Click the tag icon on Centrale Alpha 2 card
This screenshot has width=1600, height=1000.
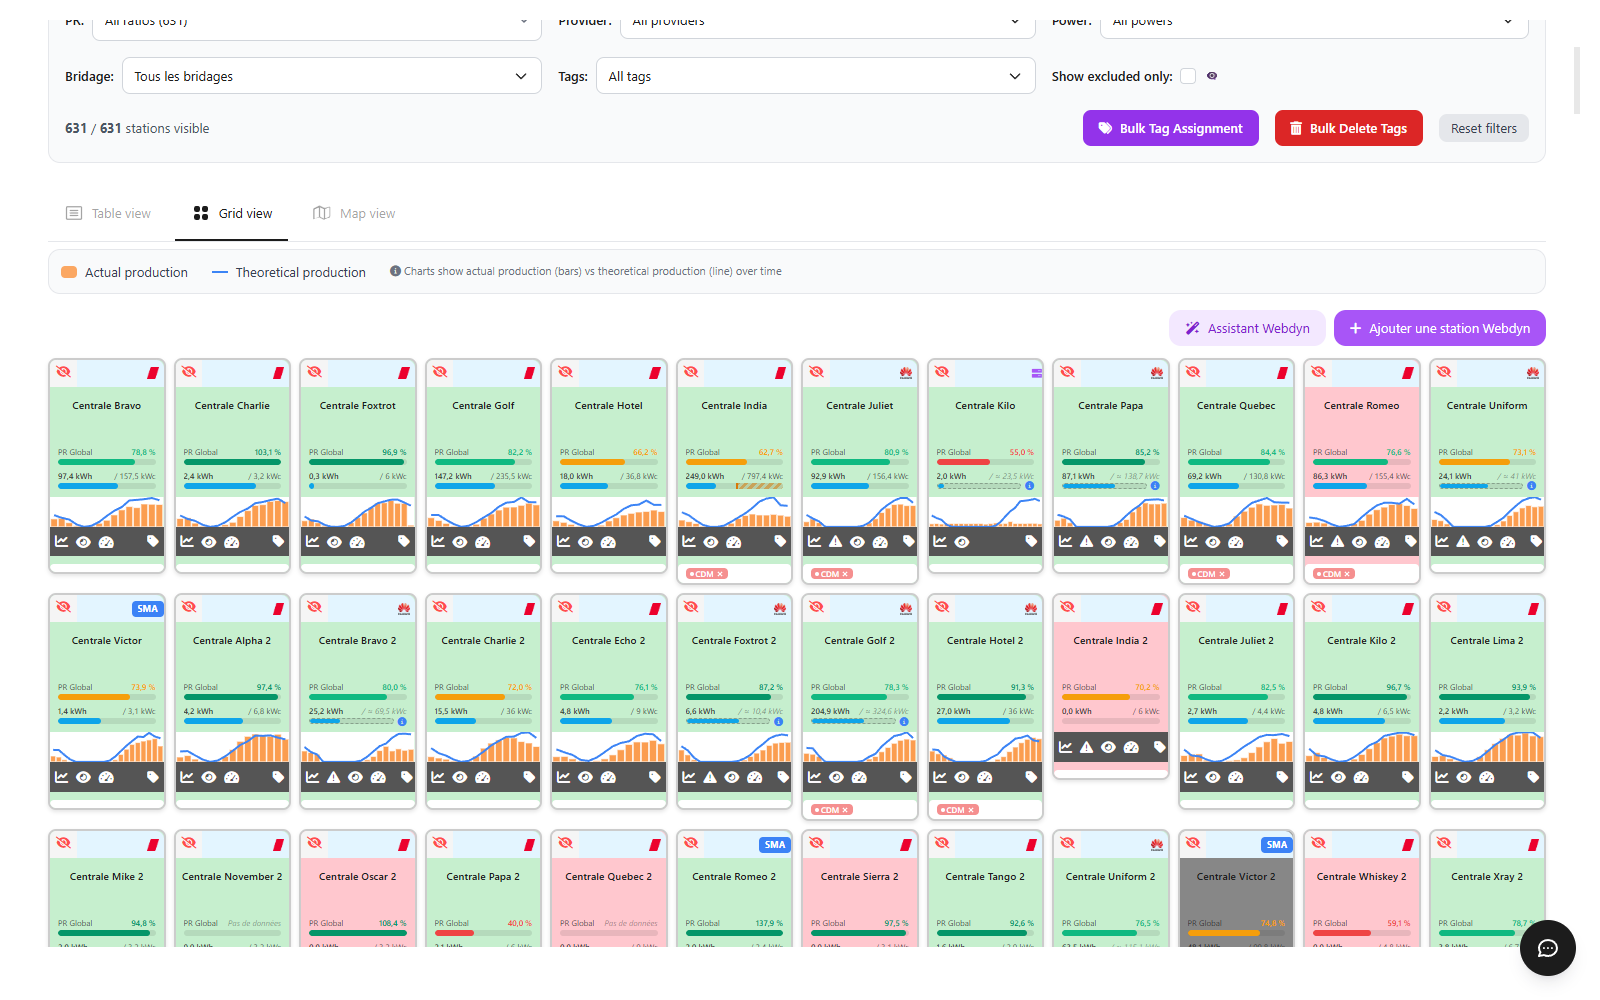[278, 777]
